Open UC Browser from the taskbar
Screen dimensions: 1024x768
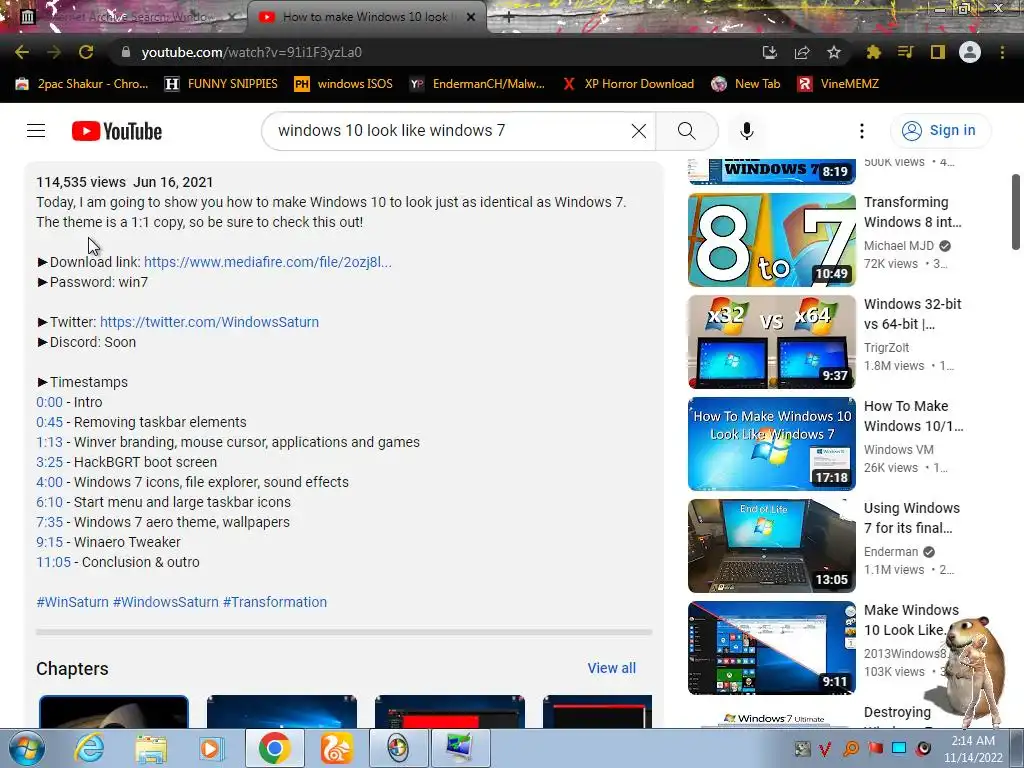point(336,748)
